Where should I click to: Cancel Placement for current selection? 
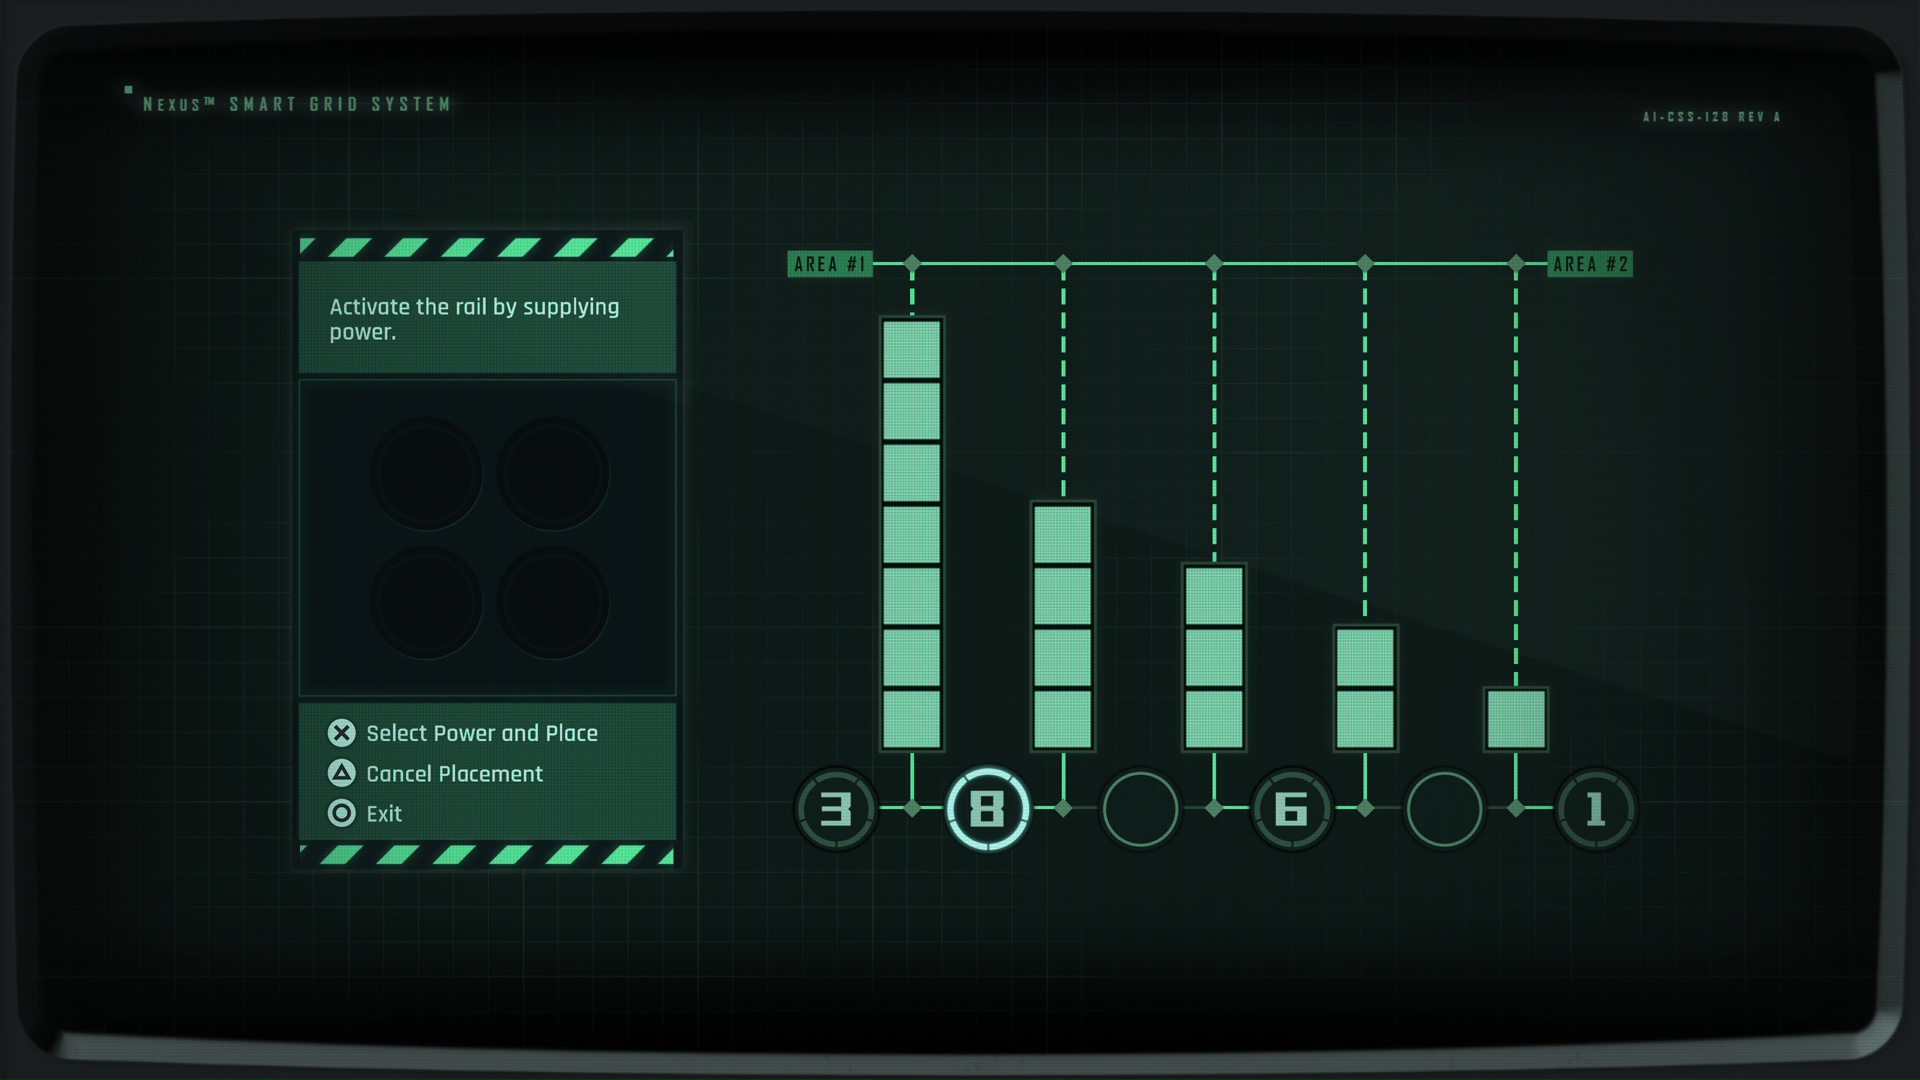[x=452, y=773]
